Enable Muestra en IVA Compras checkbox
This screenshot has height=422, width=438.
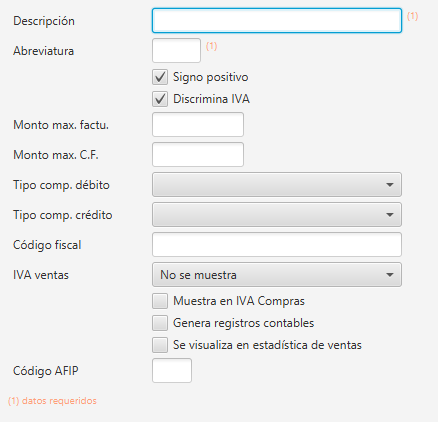tap(160, 301)
